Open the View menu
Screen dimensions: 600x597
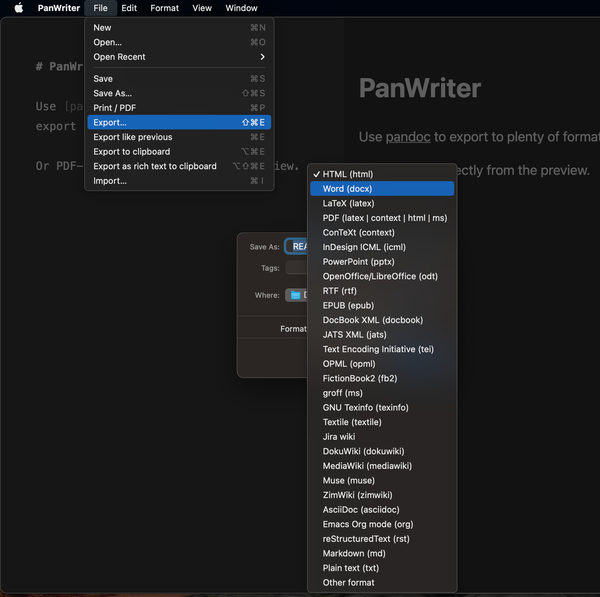(x=202, y=8)
